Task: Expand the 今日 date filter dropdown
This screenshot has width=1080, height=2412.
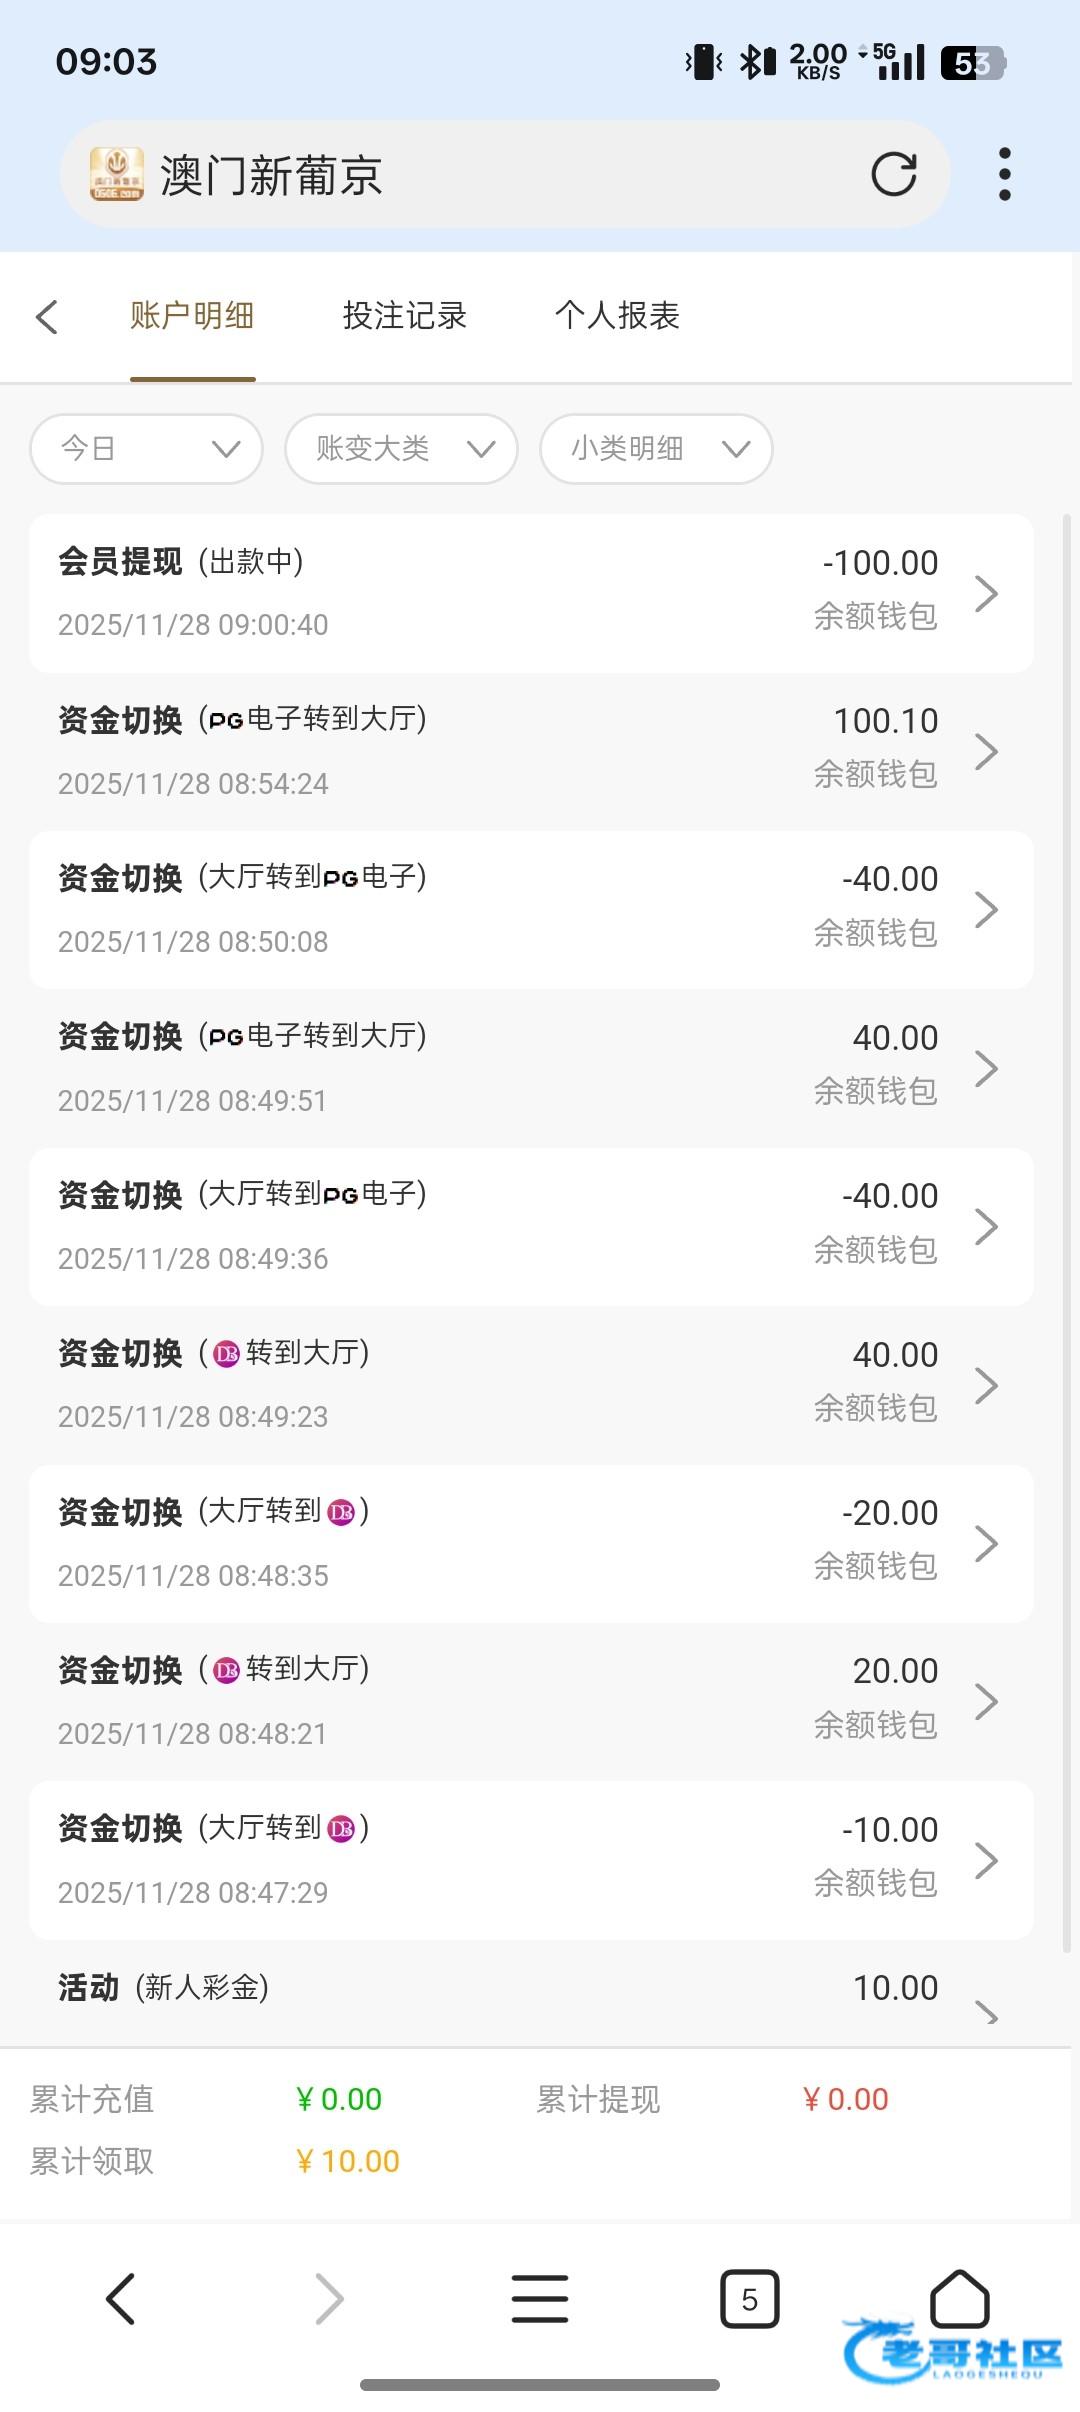Action: coord(147,449)
